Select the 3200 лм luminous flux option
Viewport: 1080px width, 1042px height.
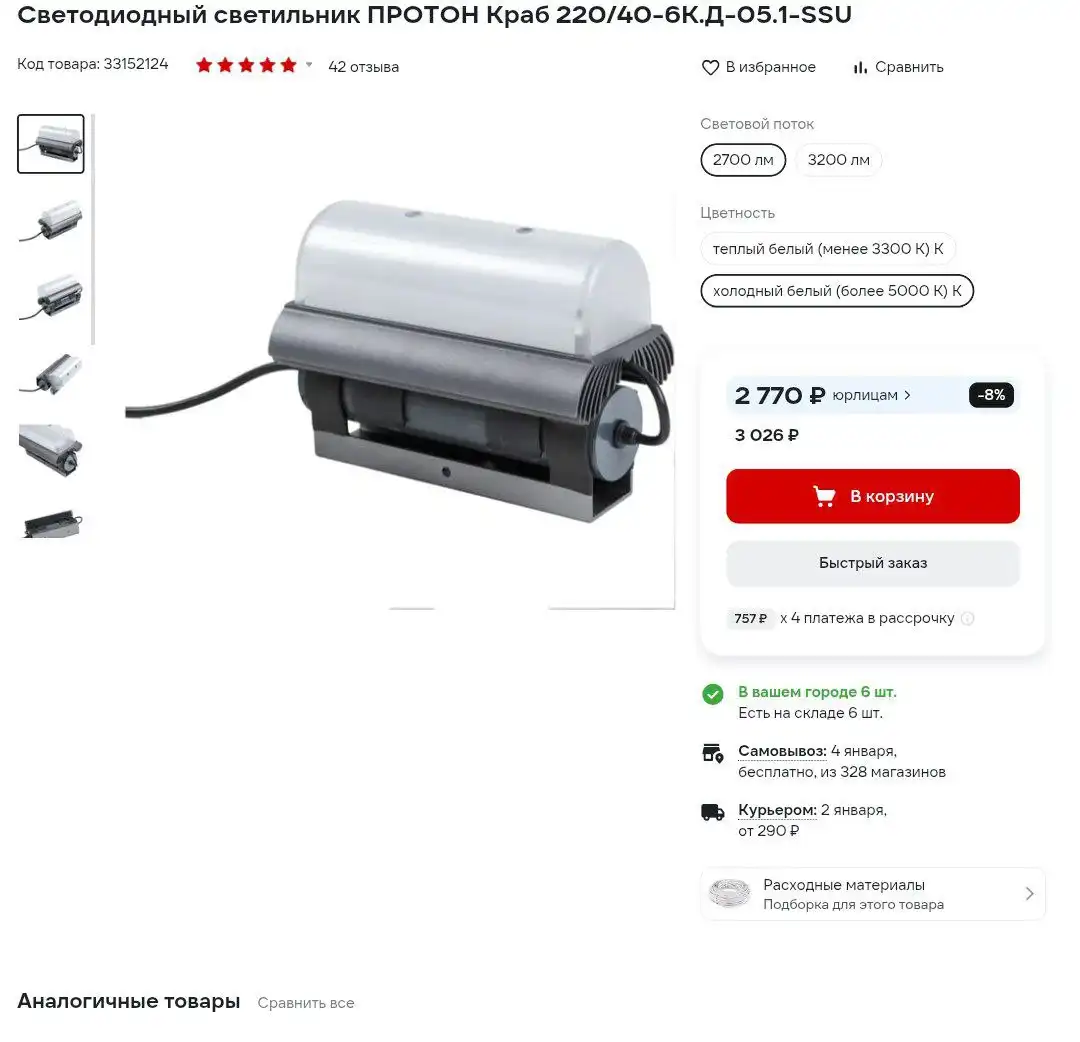click(x=838, y=160)
